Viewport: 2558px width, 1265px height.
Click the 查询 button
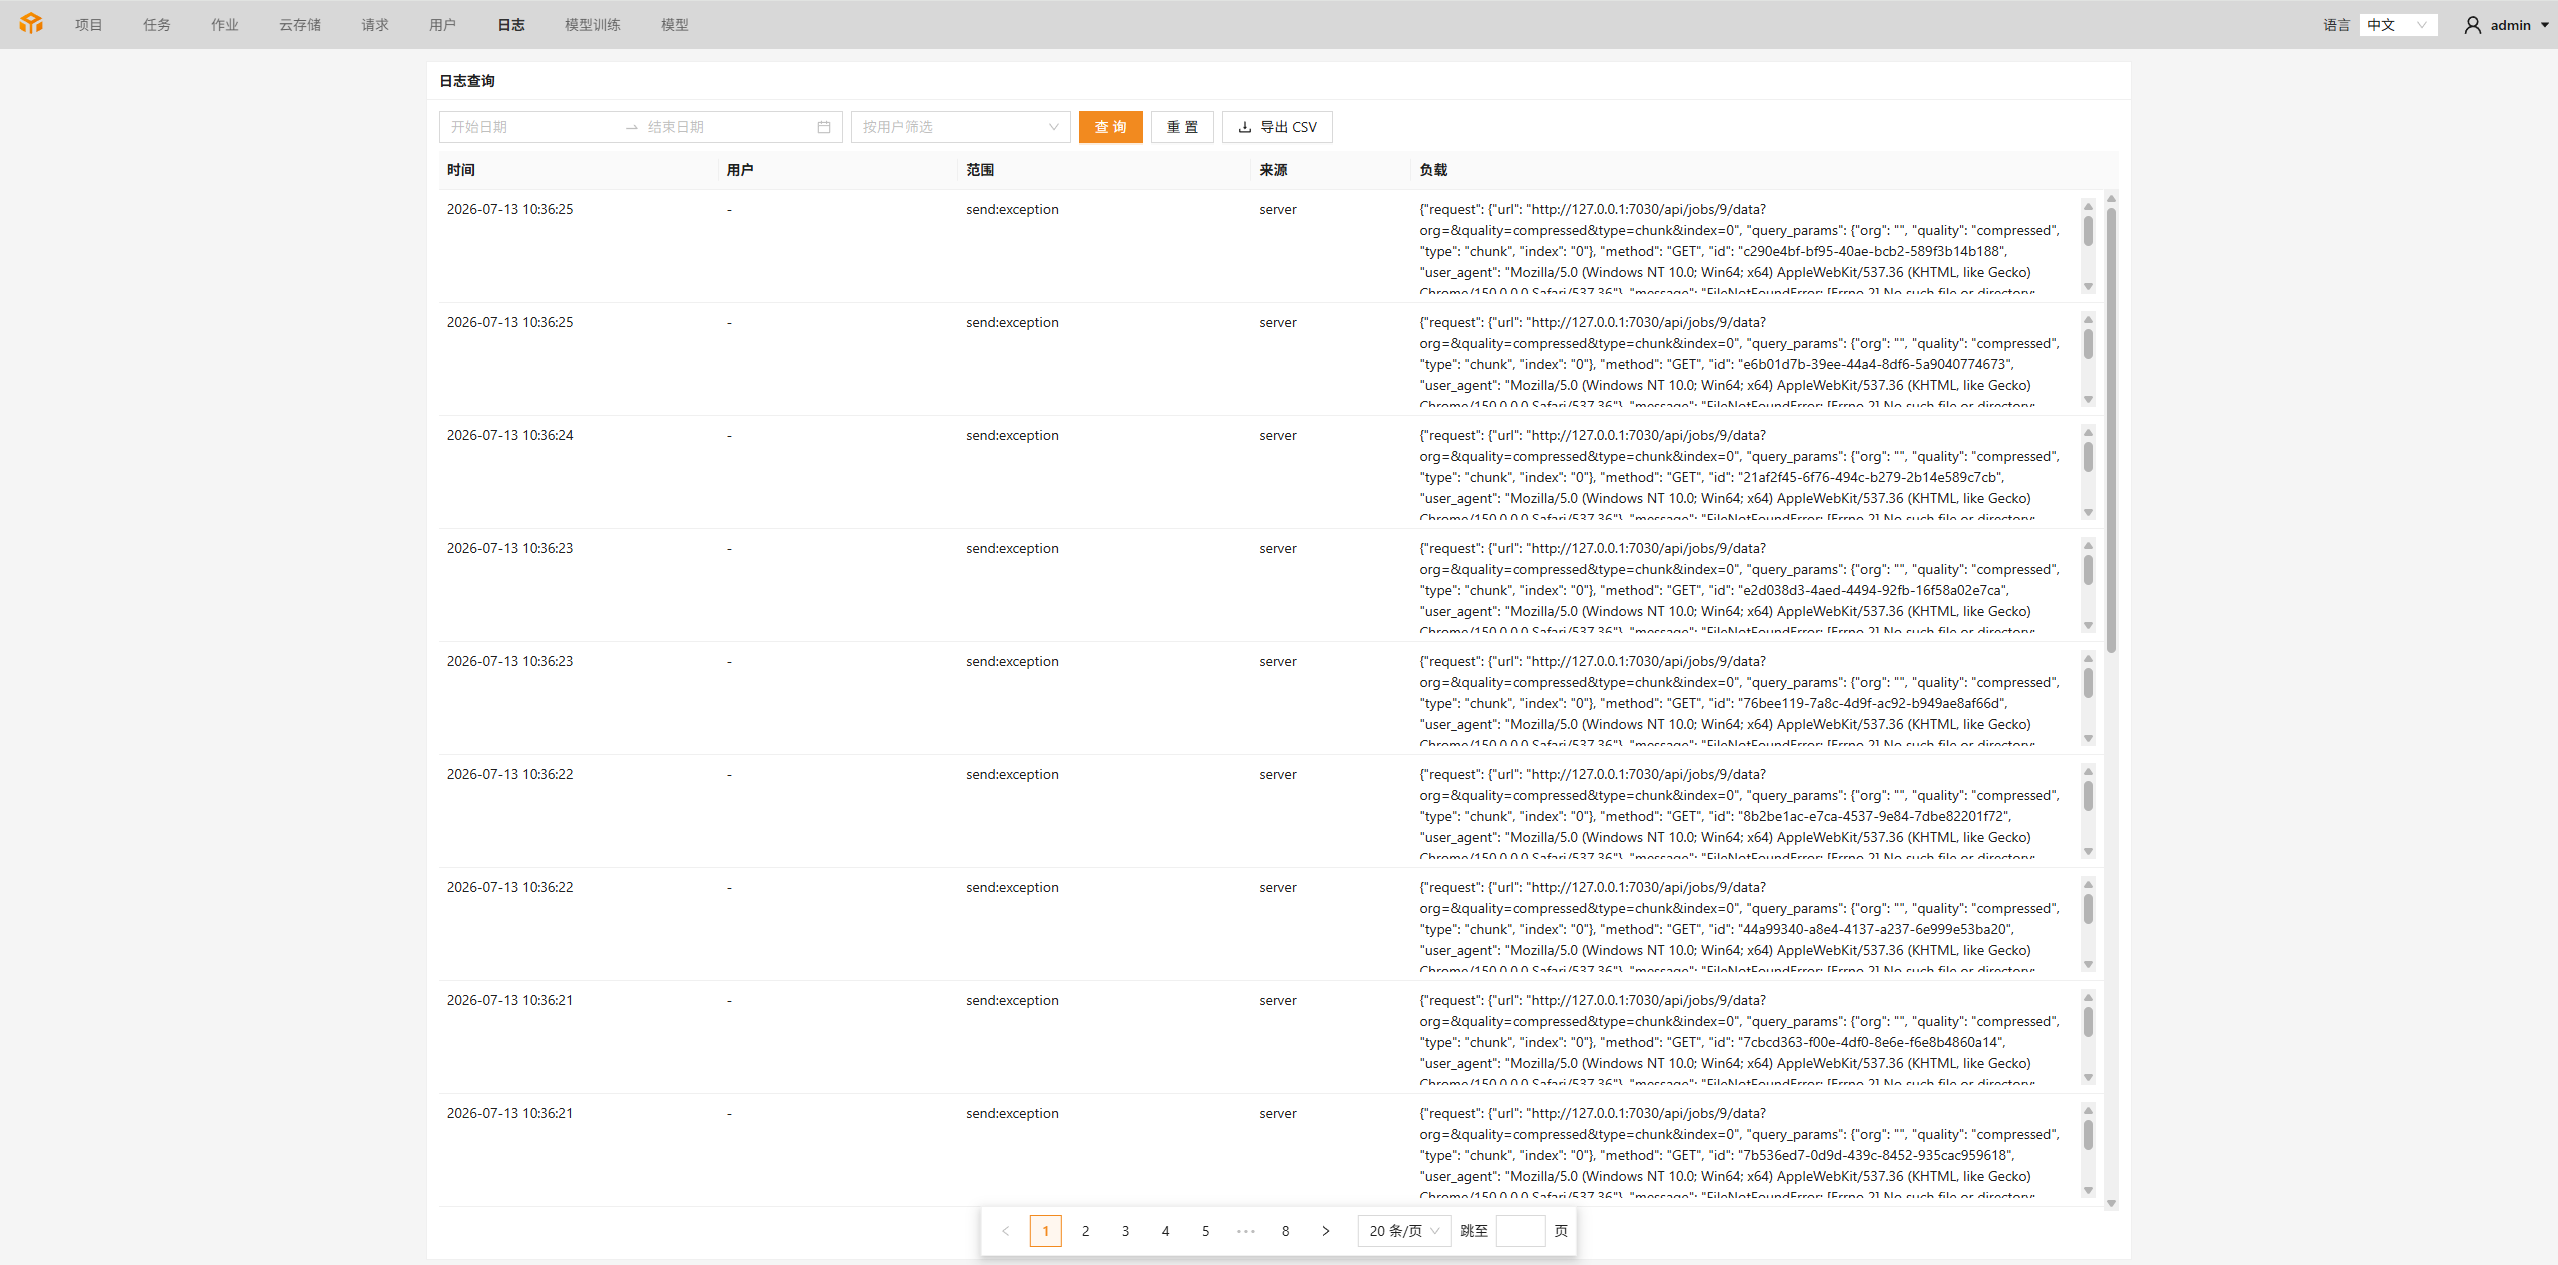[1110, 127]
